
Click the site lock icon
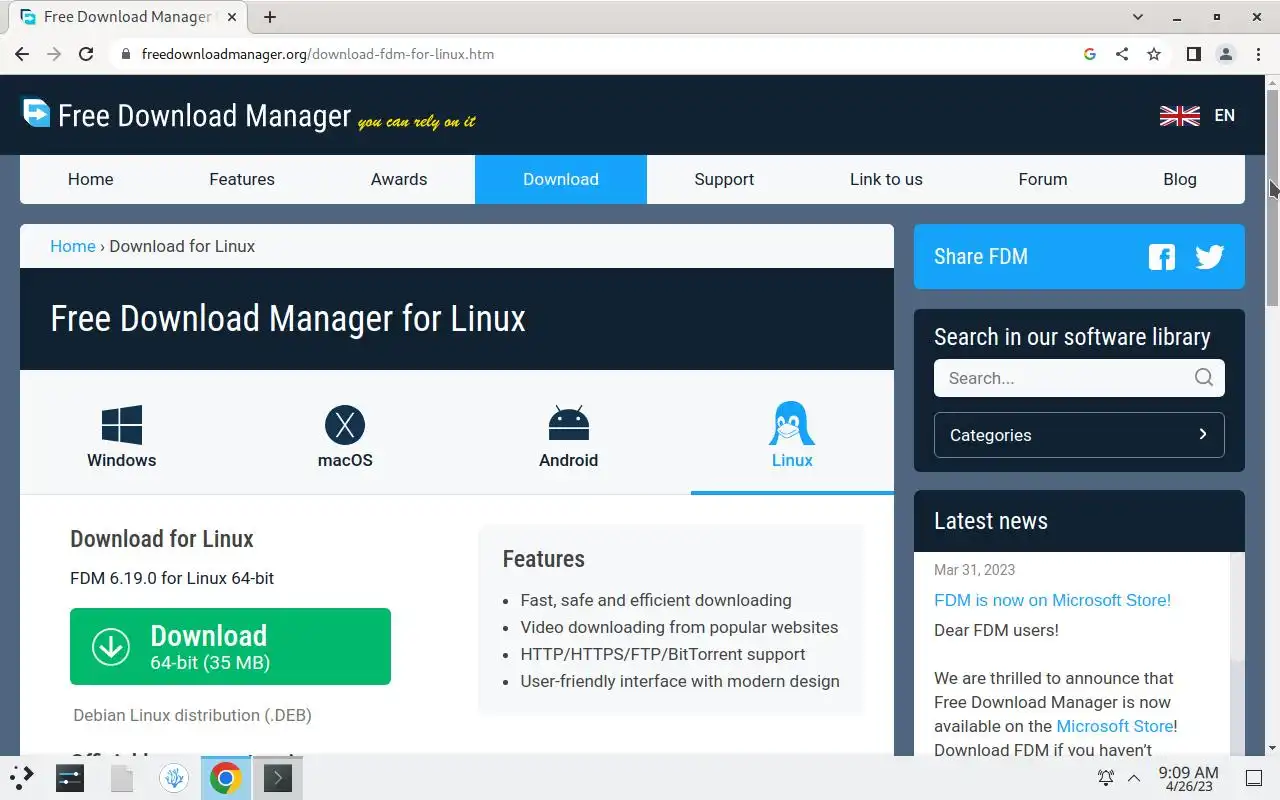(x=126, y=54)
